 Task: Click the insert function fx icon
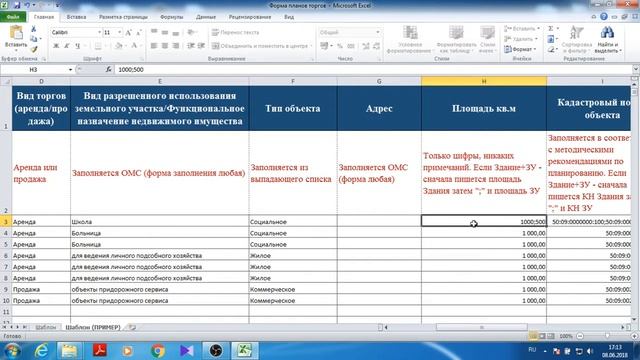tap(109, 69)
